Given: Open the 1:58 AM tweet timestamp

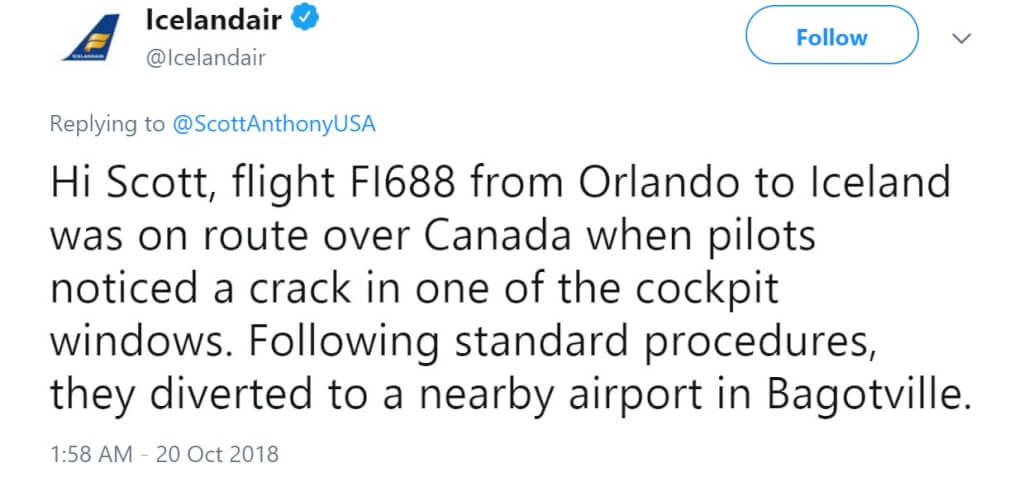Looking at the screenshot, I should coord(90,454).
